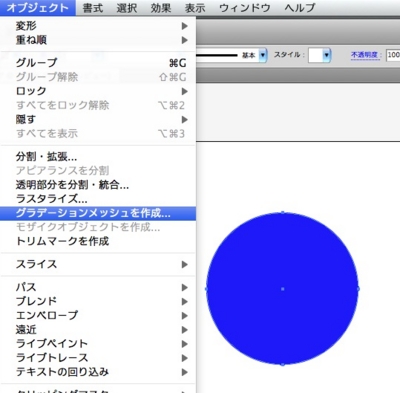Image resolution: width=400 pixels, height=393 pixels.
Task: Click the circle's top anchor point
Action: 283,212
